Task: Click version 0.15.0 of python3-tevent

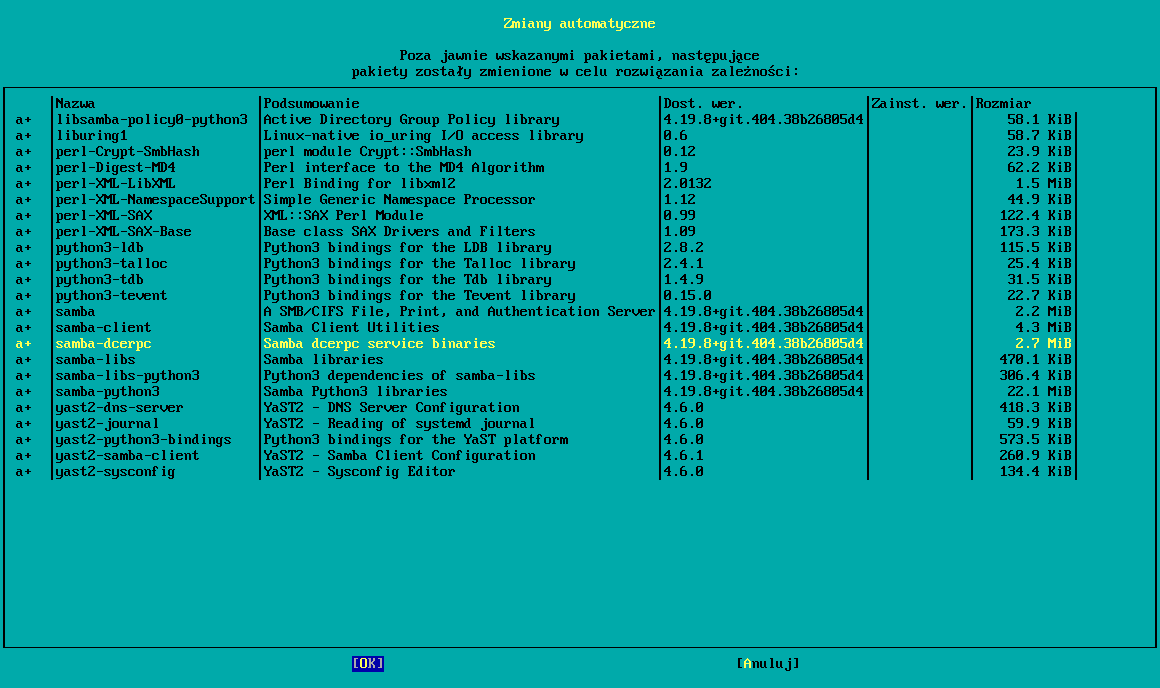Action: (687, 296)
